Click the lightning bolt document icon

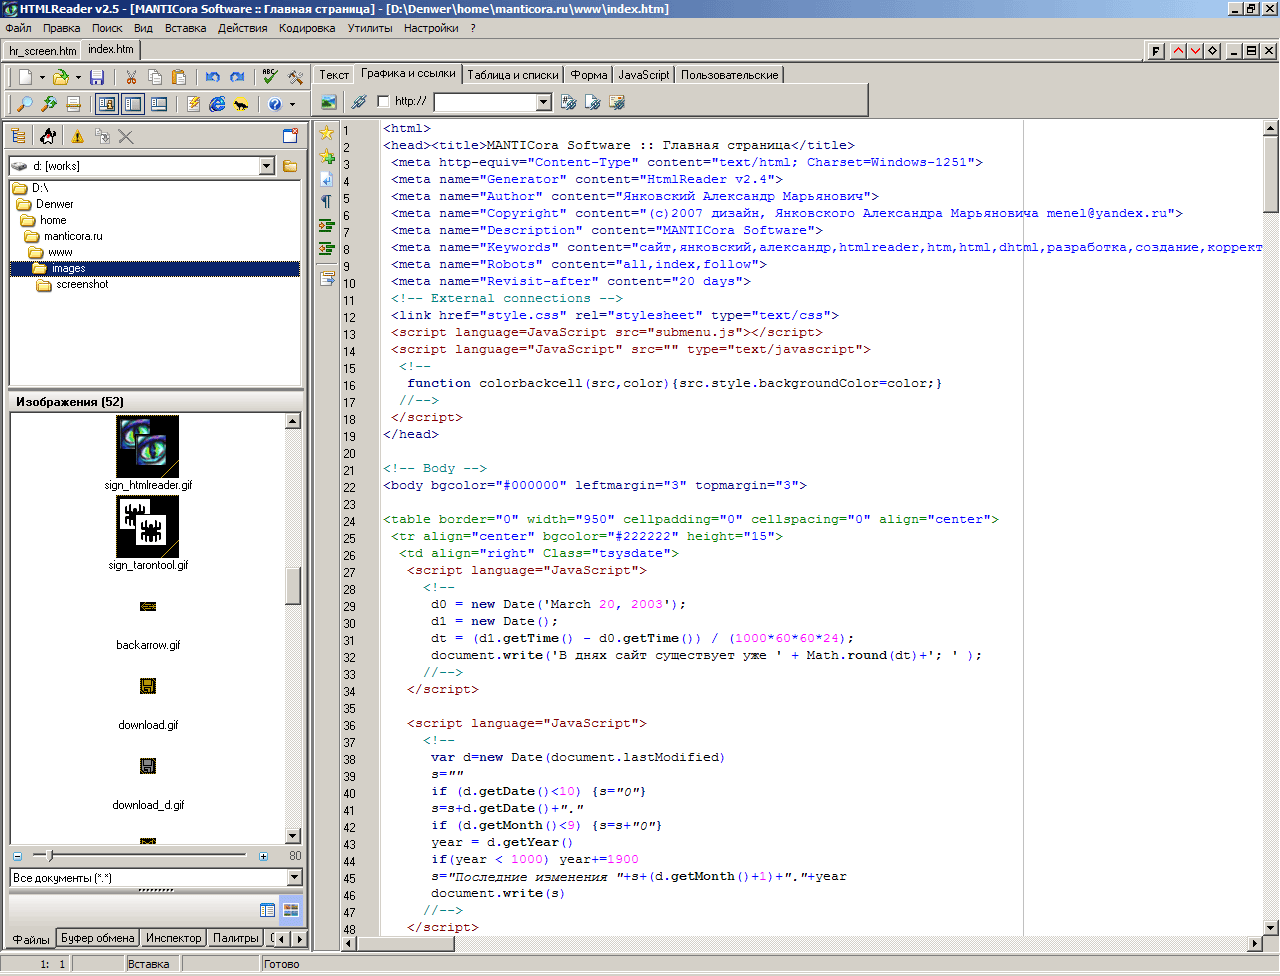coord(193,104)
